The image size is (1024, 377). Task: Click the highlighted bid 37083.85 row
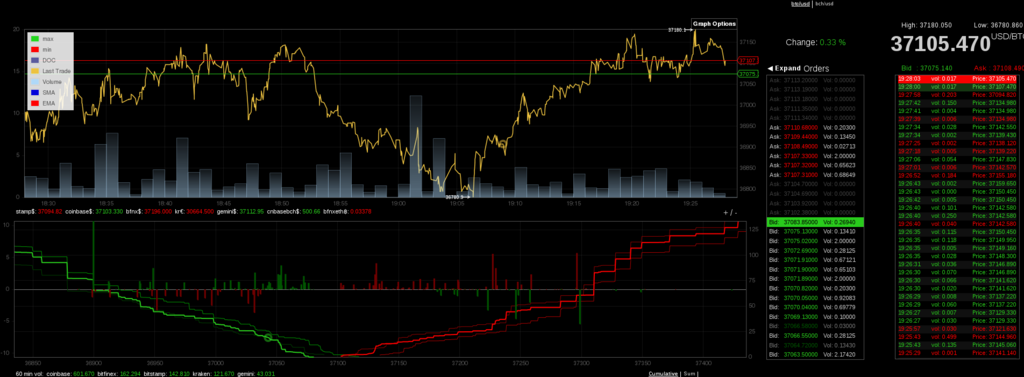pyautogui.click(x=815, y=222)
